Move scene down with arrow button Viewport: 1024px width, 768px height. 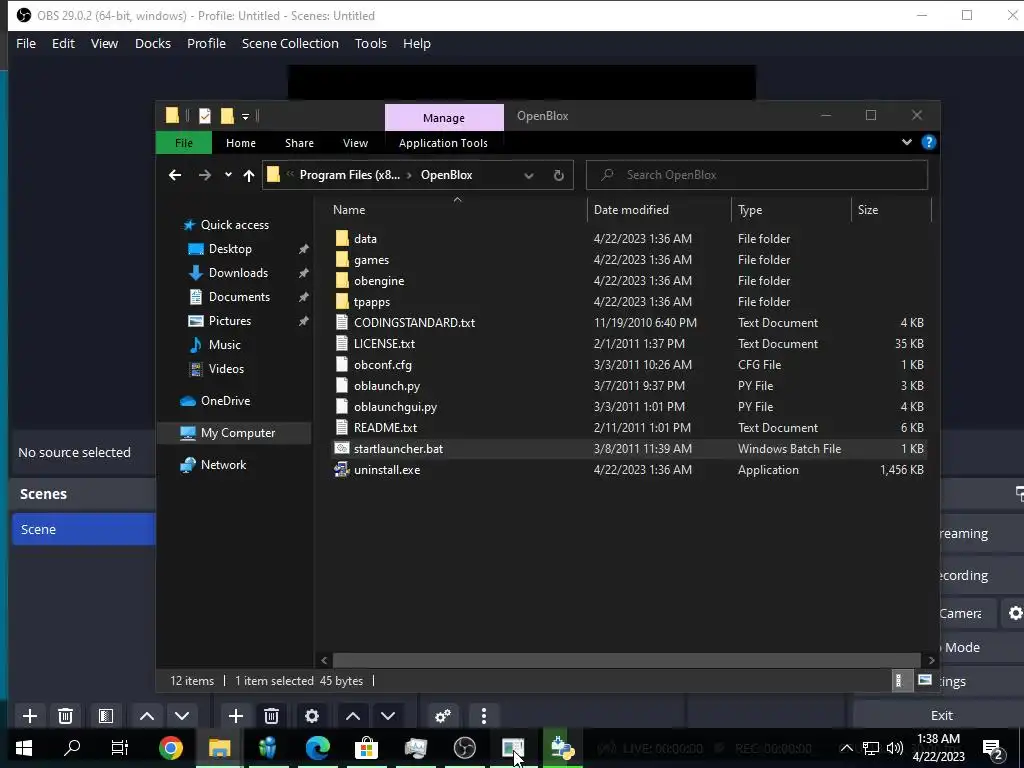click(182, 716)
